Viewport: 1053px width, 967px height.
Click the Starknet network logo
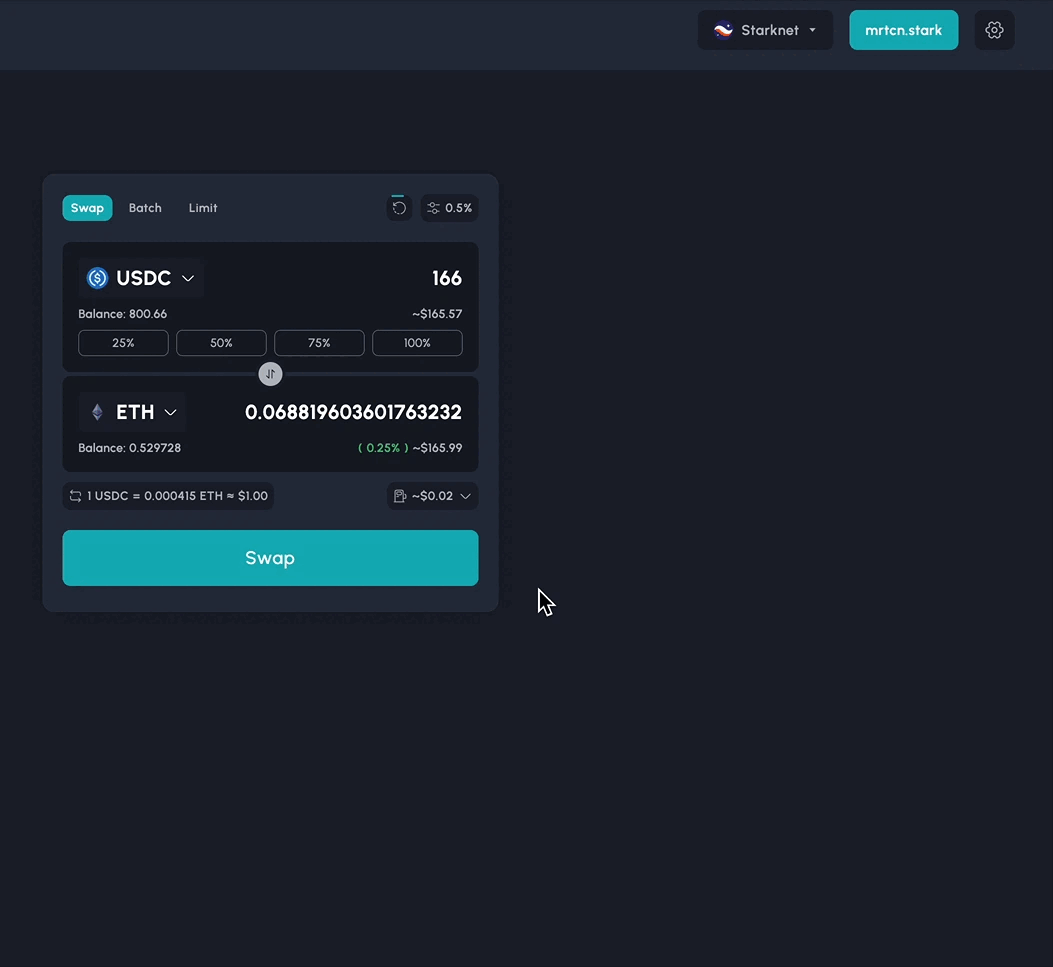723,30
